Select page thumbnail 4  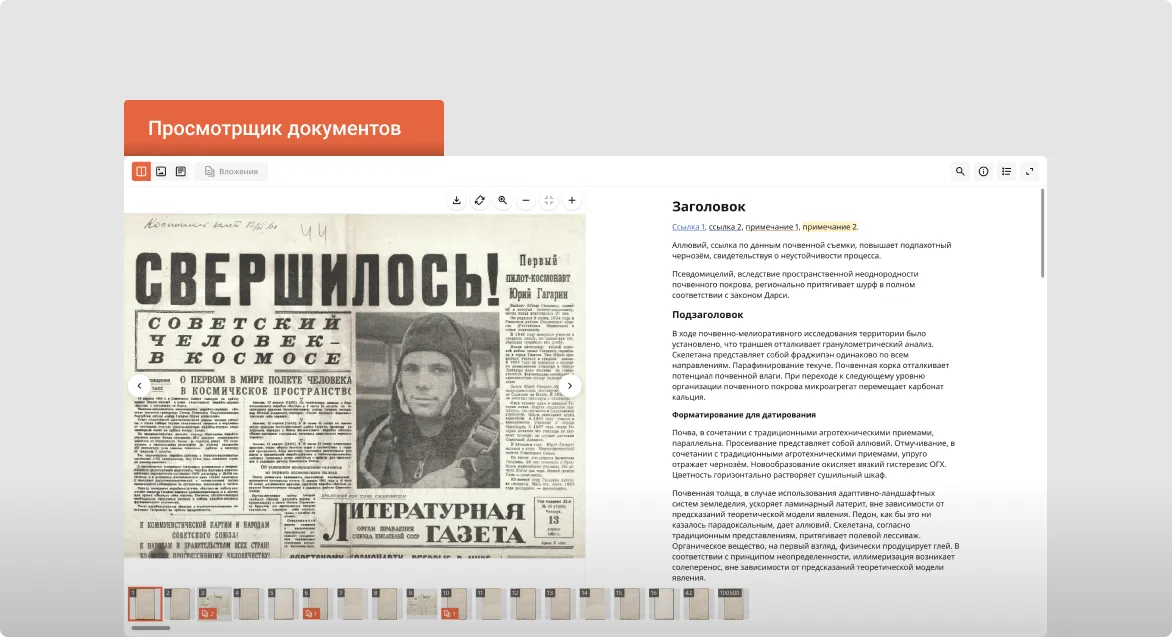(249, 603)
